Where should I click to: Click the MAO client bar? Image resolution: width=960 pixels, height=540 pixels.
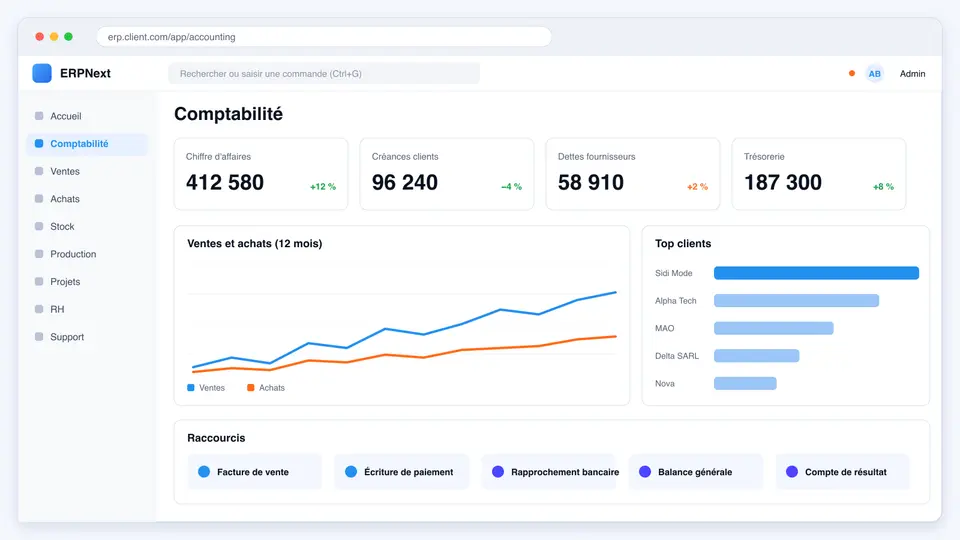[x=773, y=328]
